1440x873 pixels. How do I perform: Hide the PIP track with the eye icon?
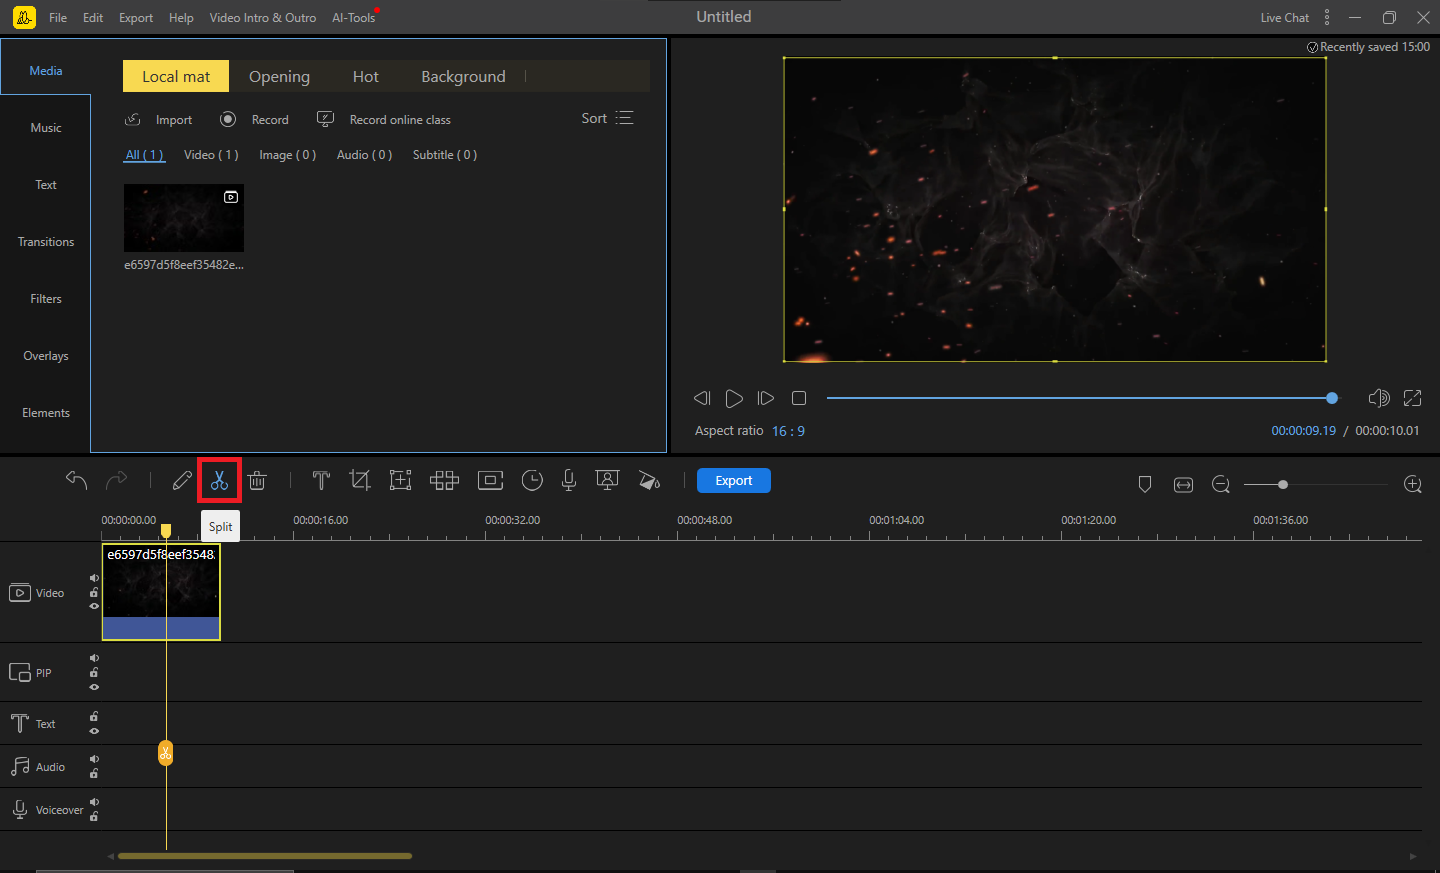[94, 687]
